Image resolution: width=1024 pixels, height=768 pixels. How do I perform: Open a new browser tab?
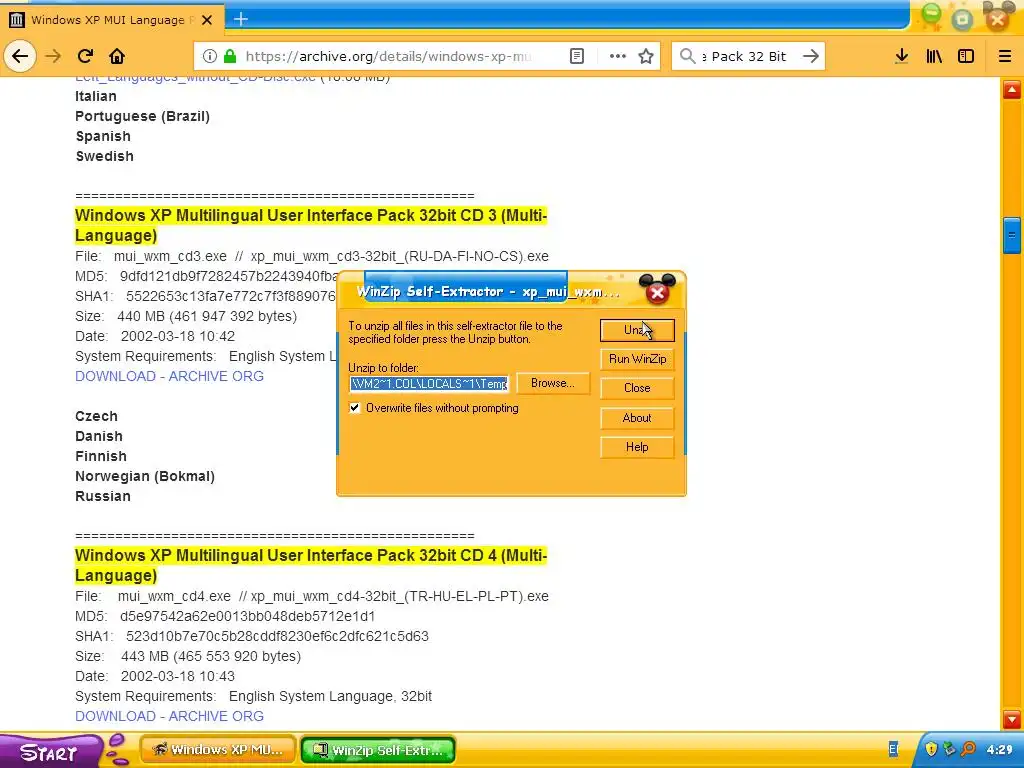(240, 19)
